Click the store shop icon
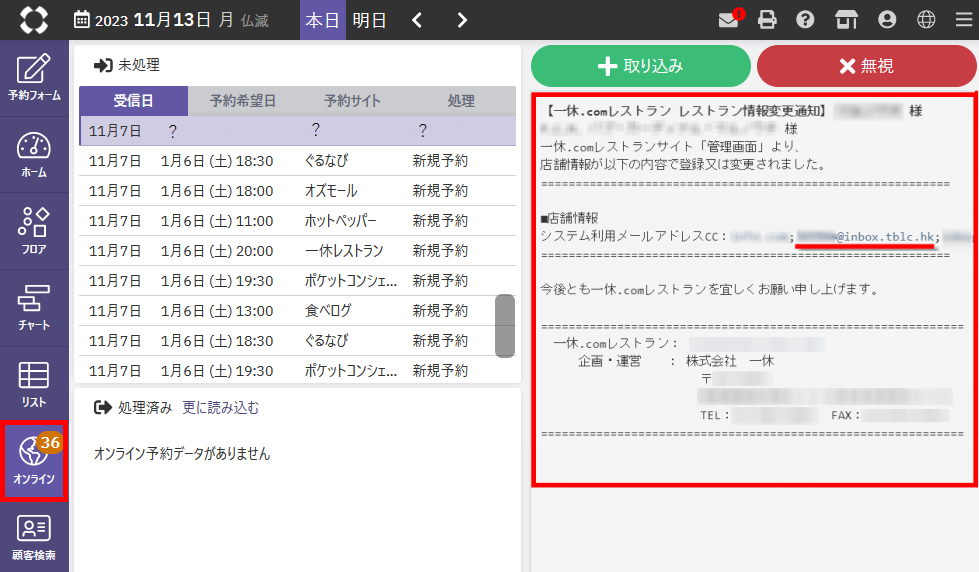979x572 pixels. pyautogui.click(x=846, y=20)
